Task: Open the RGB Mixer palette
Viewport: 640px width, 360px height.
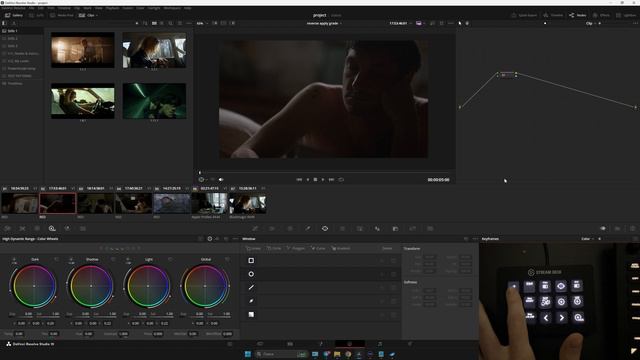Action: [x=67, y=229]
